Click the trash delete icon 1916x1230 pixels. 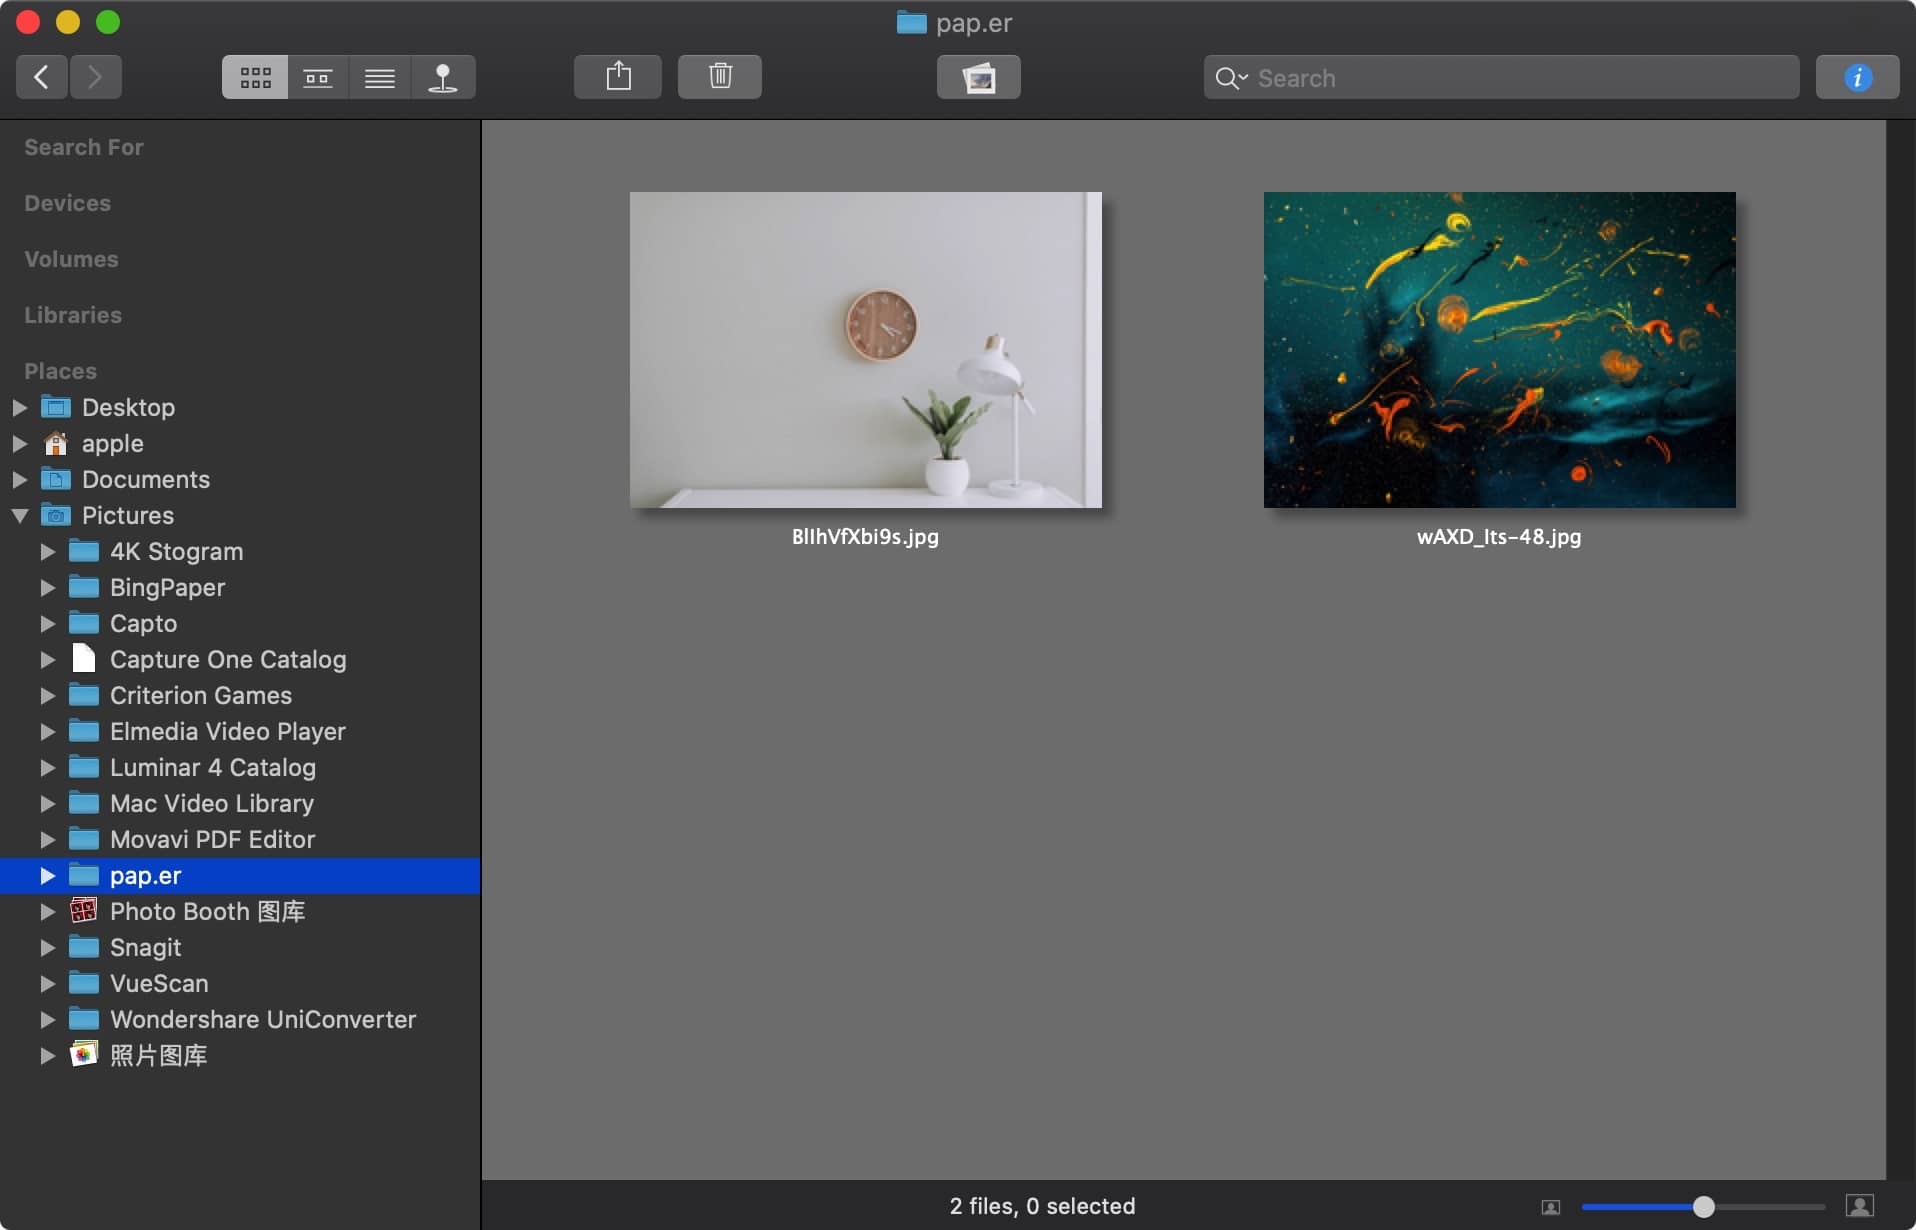click(x=720, y=77)
